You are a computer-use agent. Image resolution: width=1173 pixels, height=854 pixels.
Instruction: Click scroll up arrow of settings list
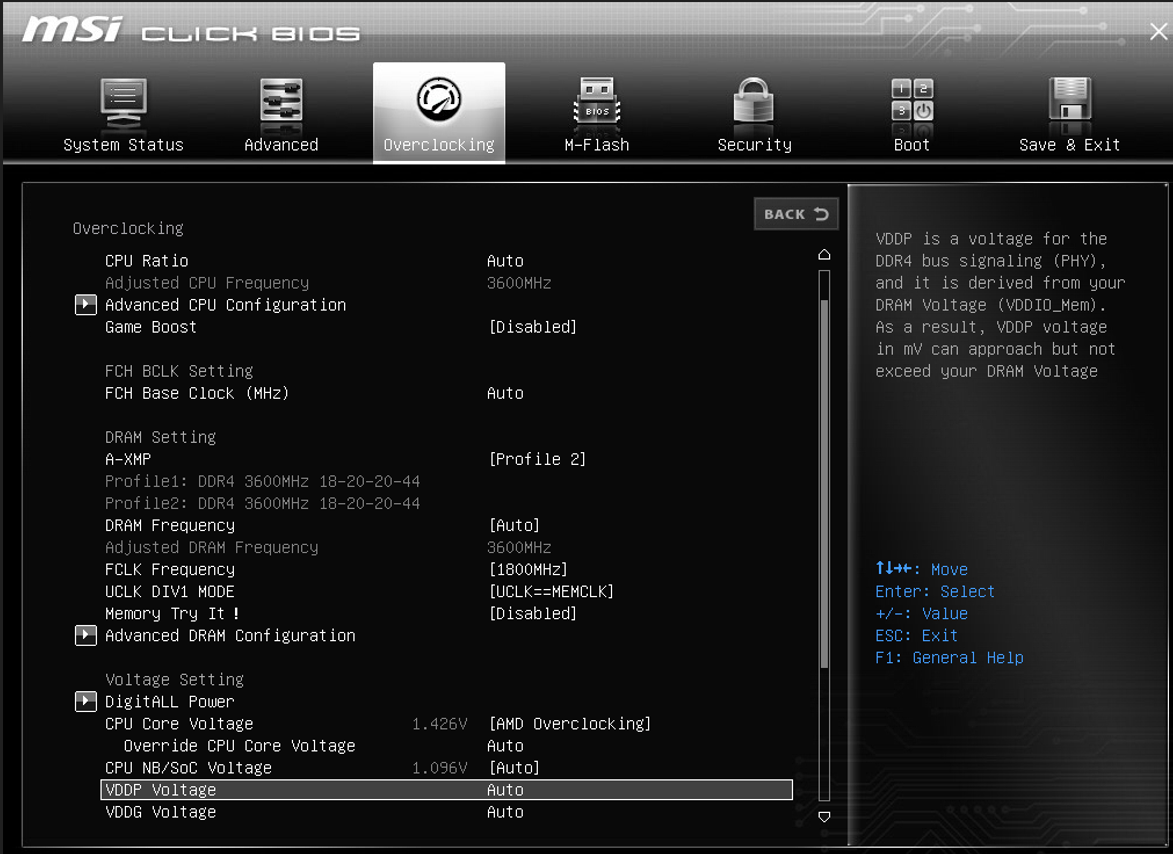pos(824,255)
